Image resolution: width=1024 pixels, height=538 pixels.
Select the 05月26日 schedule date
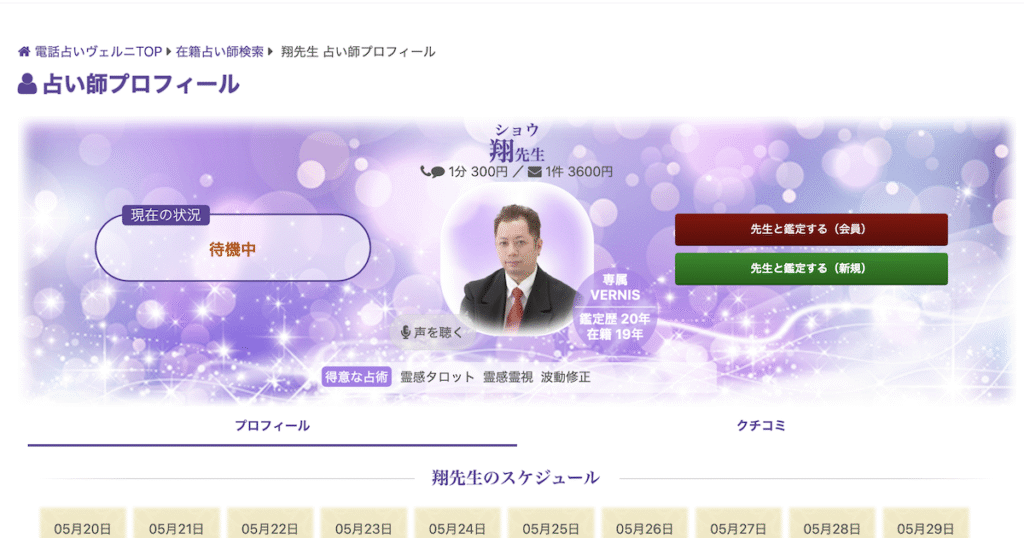pos(645,526)
